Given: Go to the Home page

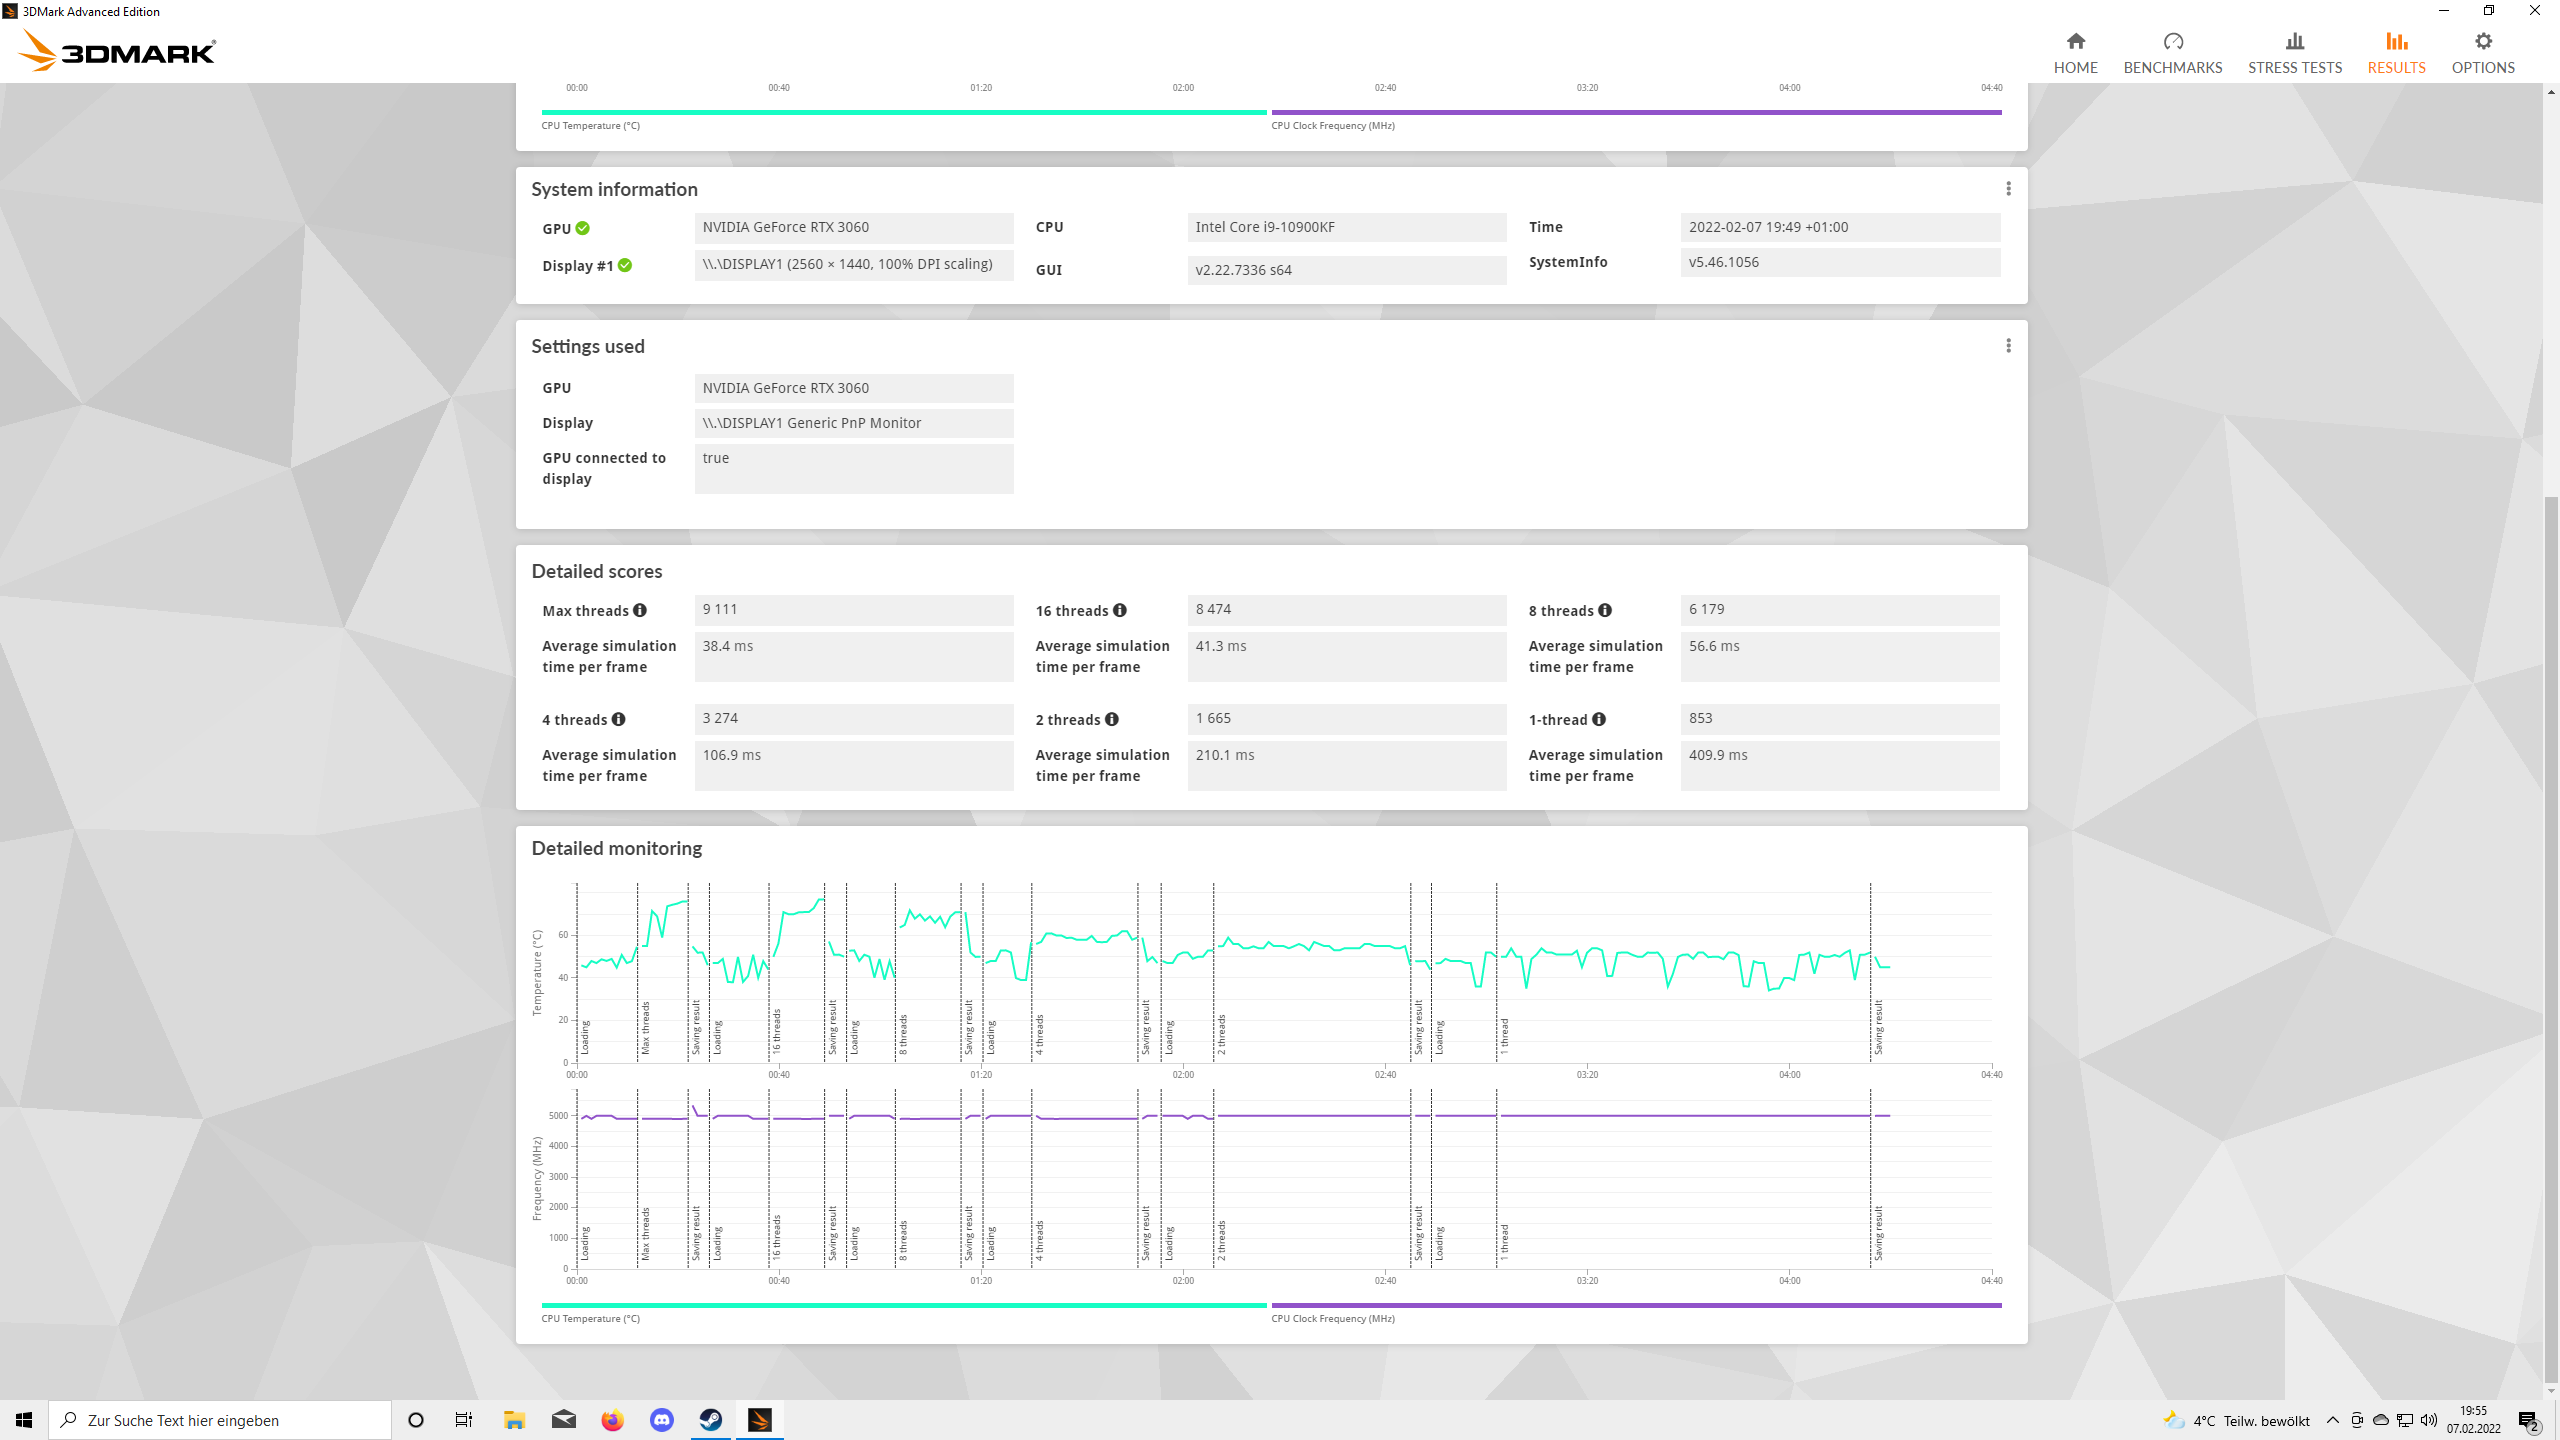Looking at the screenshot, I should 2075,52.
